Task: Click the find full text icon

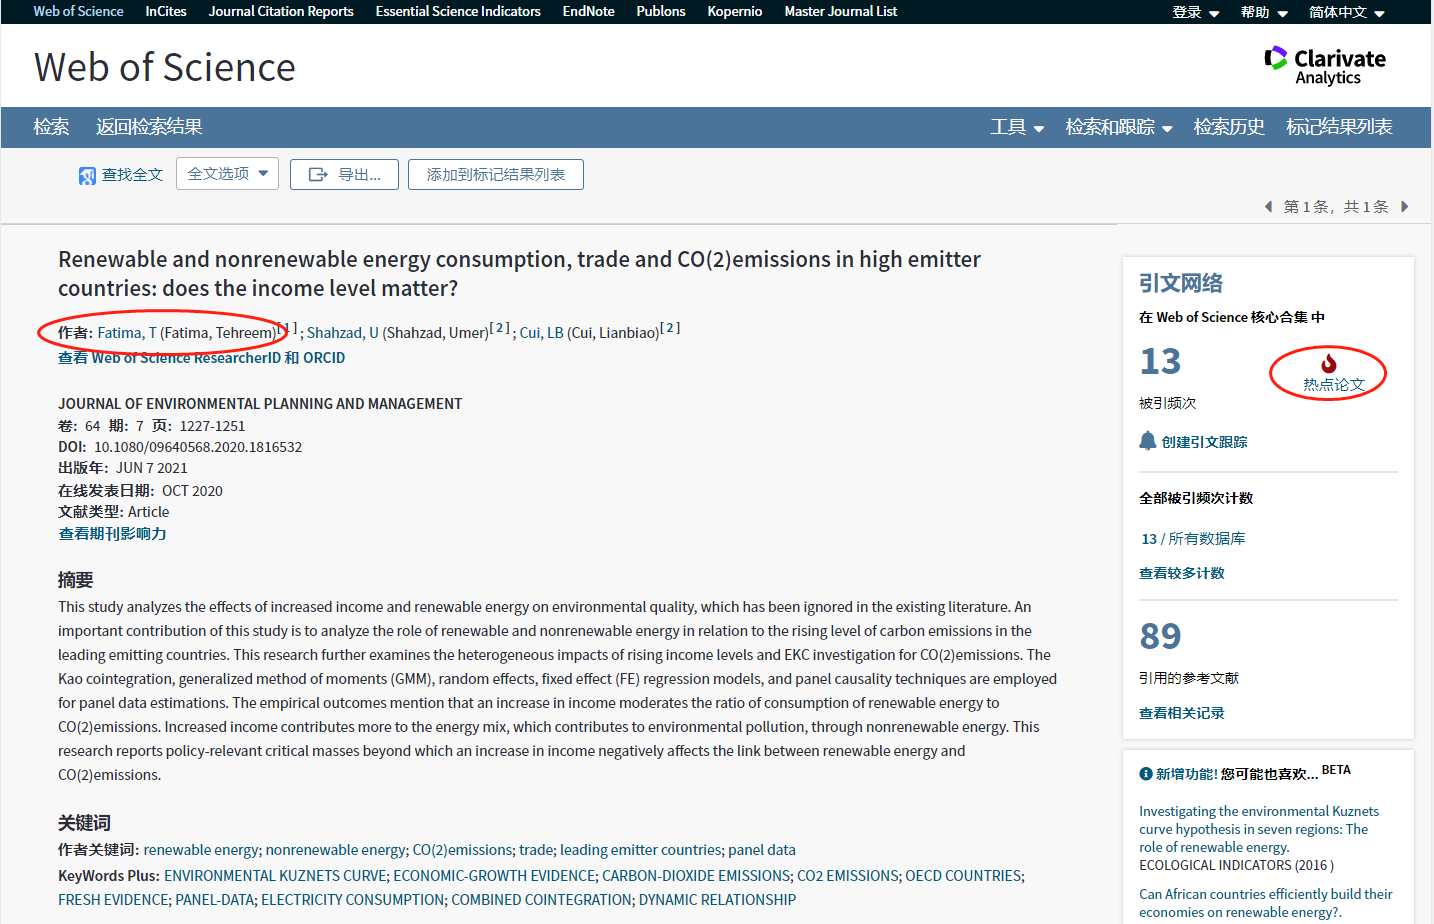Action: [87, 176]
